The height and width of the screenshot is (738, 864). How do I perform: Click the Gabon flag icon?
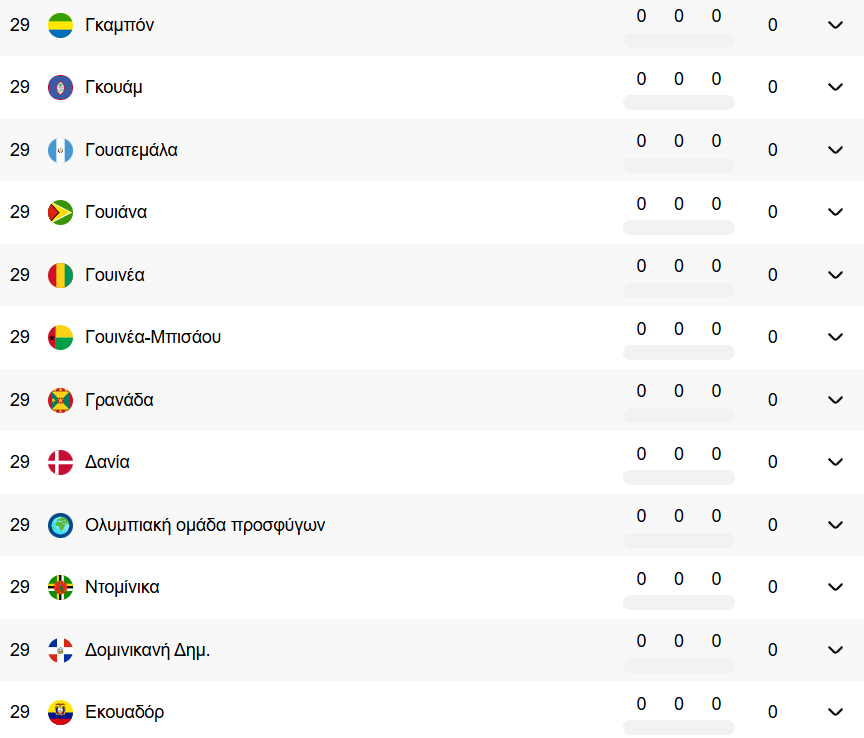(x=61, y=25)
